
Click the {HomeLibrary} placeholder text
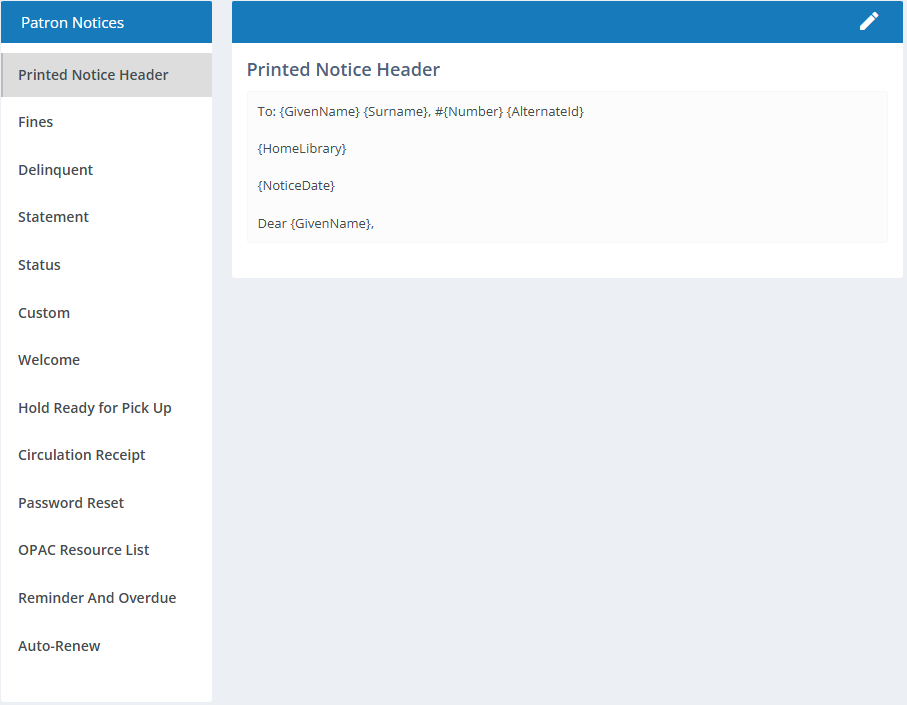pos(302,149)
